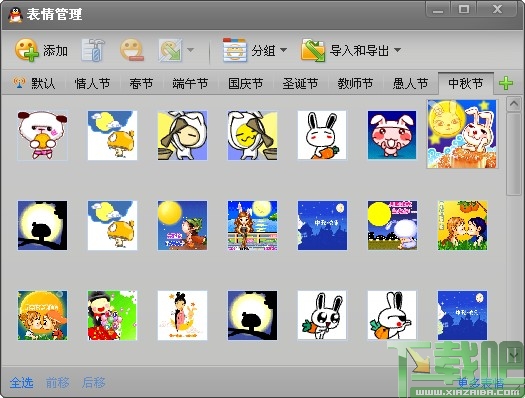Click the Add emoticon (添加) icon

(x=27, y=50)
